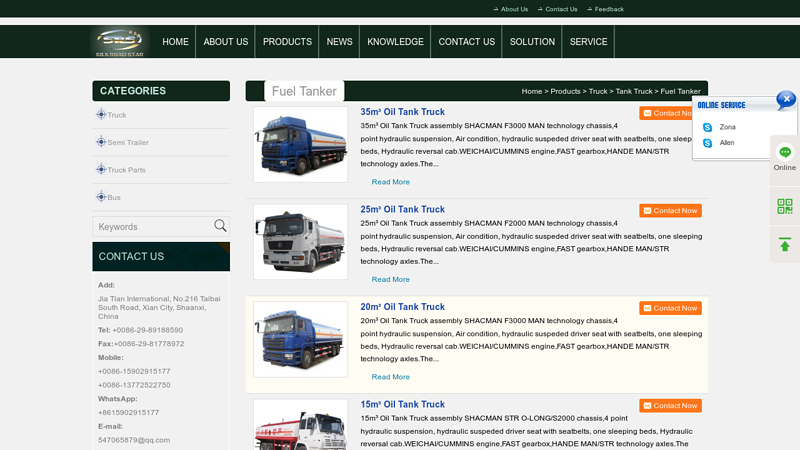Open the 35m³ Oil Tank Truck title
Image resolution: width=800 pixels, height=450 pixels.
click(403, 112)
